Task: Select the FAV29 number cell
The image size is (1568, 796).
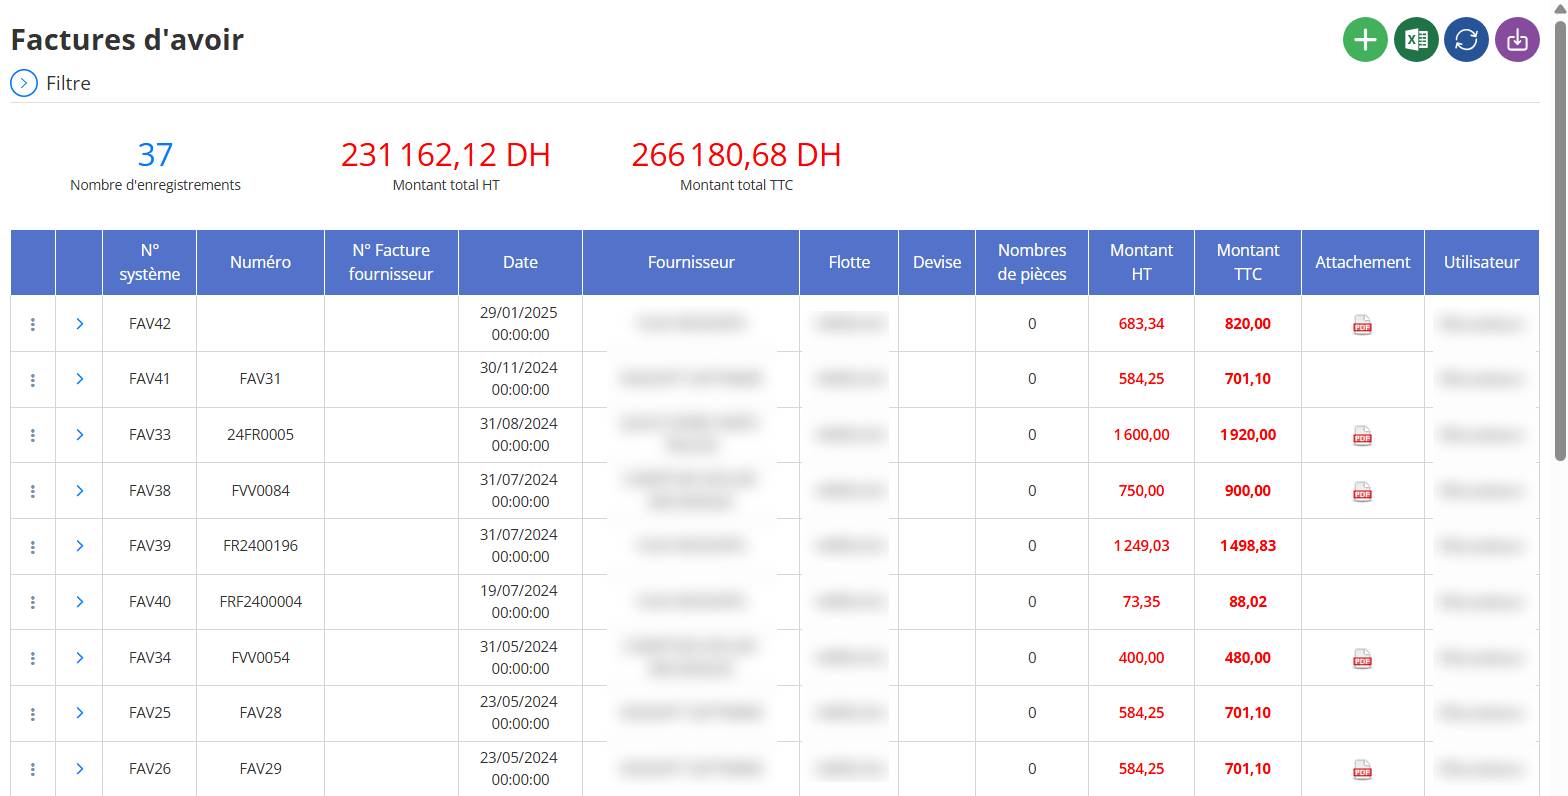Action: point(260,769)
